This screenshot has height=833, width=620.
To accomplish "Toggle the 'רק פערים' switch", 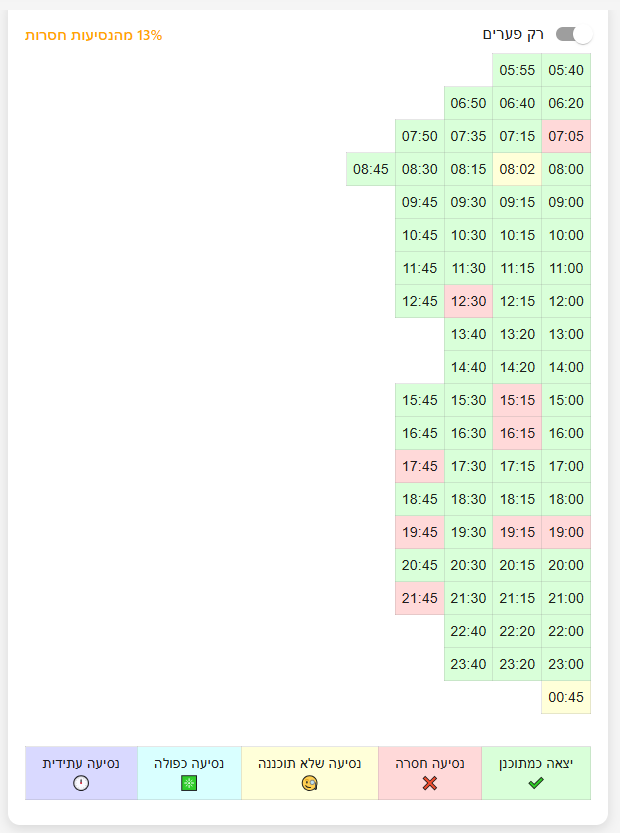I will pyautogui.click(x=574, y=35).
